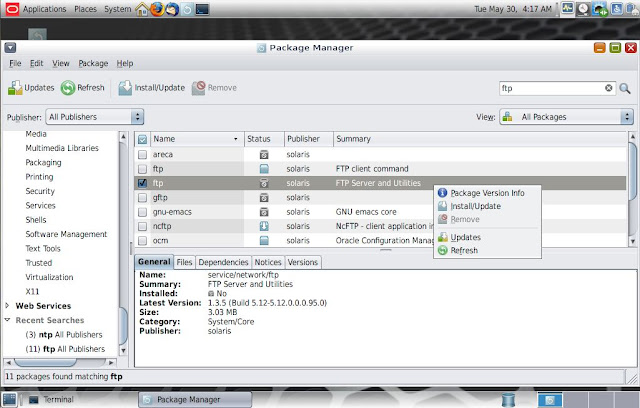Switch to the Dependencies tab
640x408 pixels.
(223, 262)
